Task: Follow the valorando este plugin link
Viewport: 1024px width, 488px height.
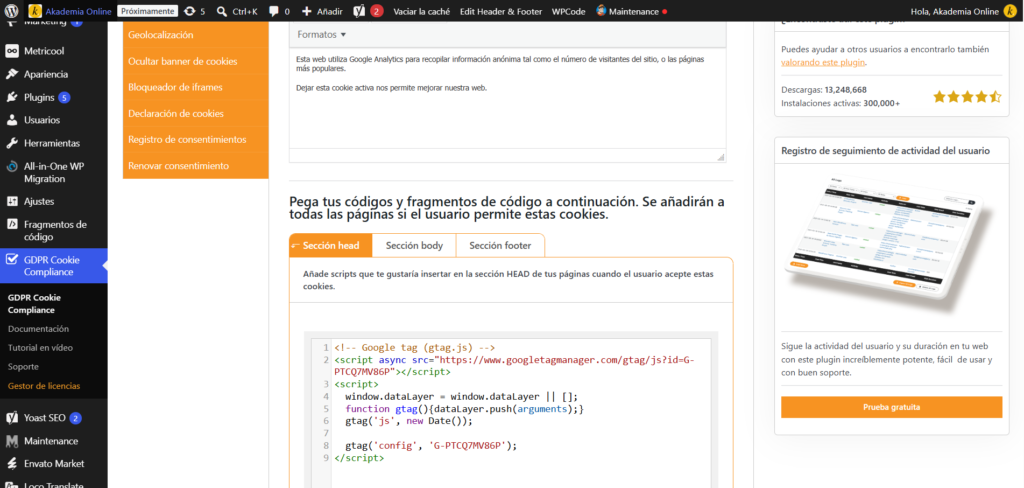Action: point(823,62)
